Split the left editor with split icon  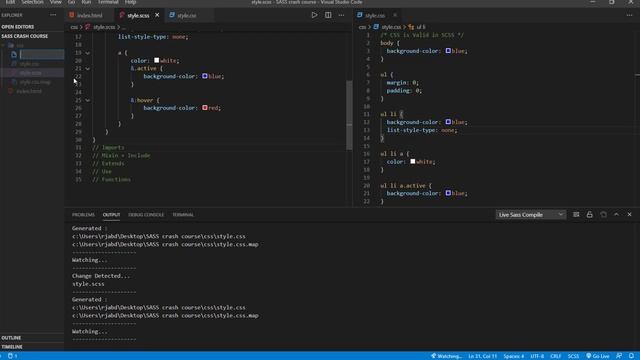[328, 15]
